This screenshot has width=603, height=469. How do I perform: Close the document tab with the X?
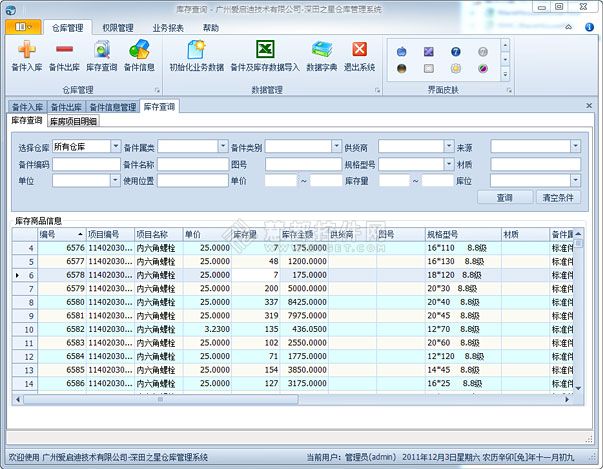(x=589, y=105)
